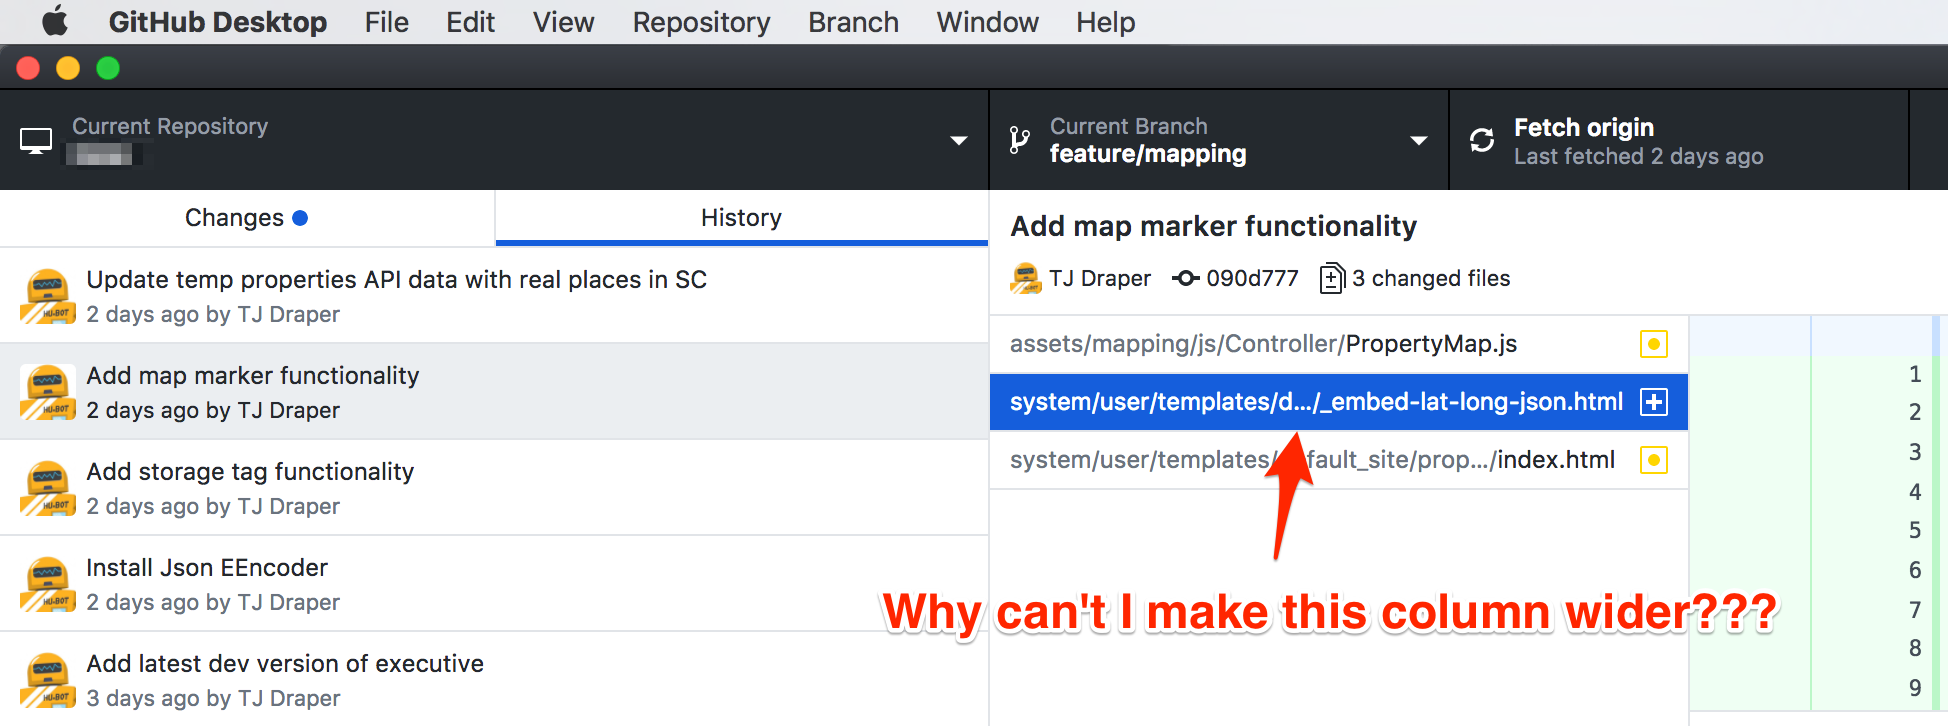
Task: Click the '3 changed files' label
Action: coord(1431,278)
